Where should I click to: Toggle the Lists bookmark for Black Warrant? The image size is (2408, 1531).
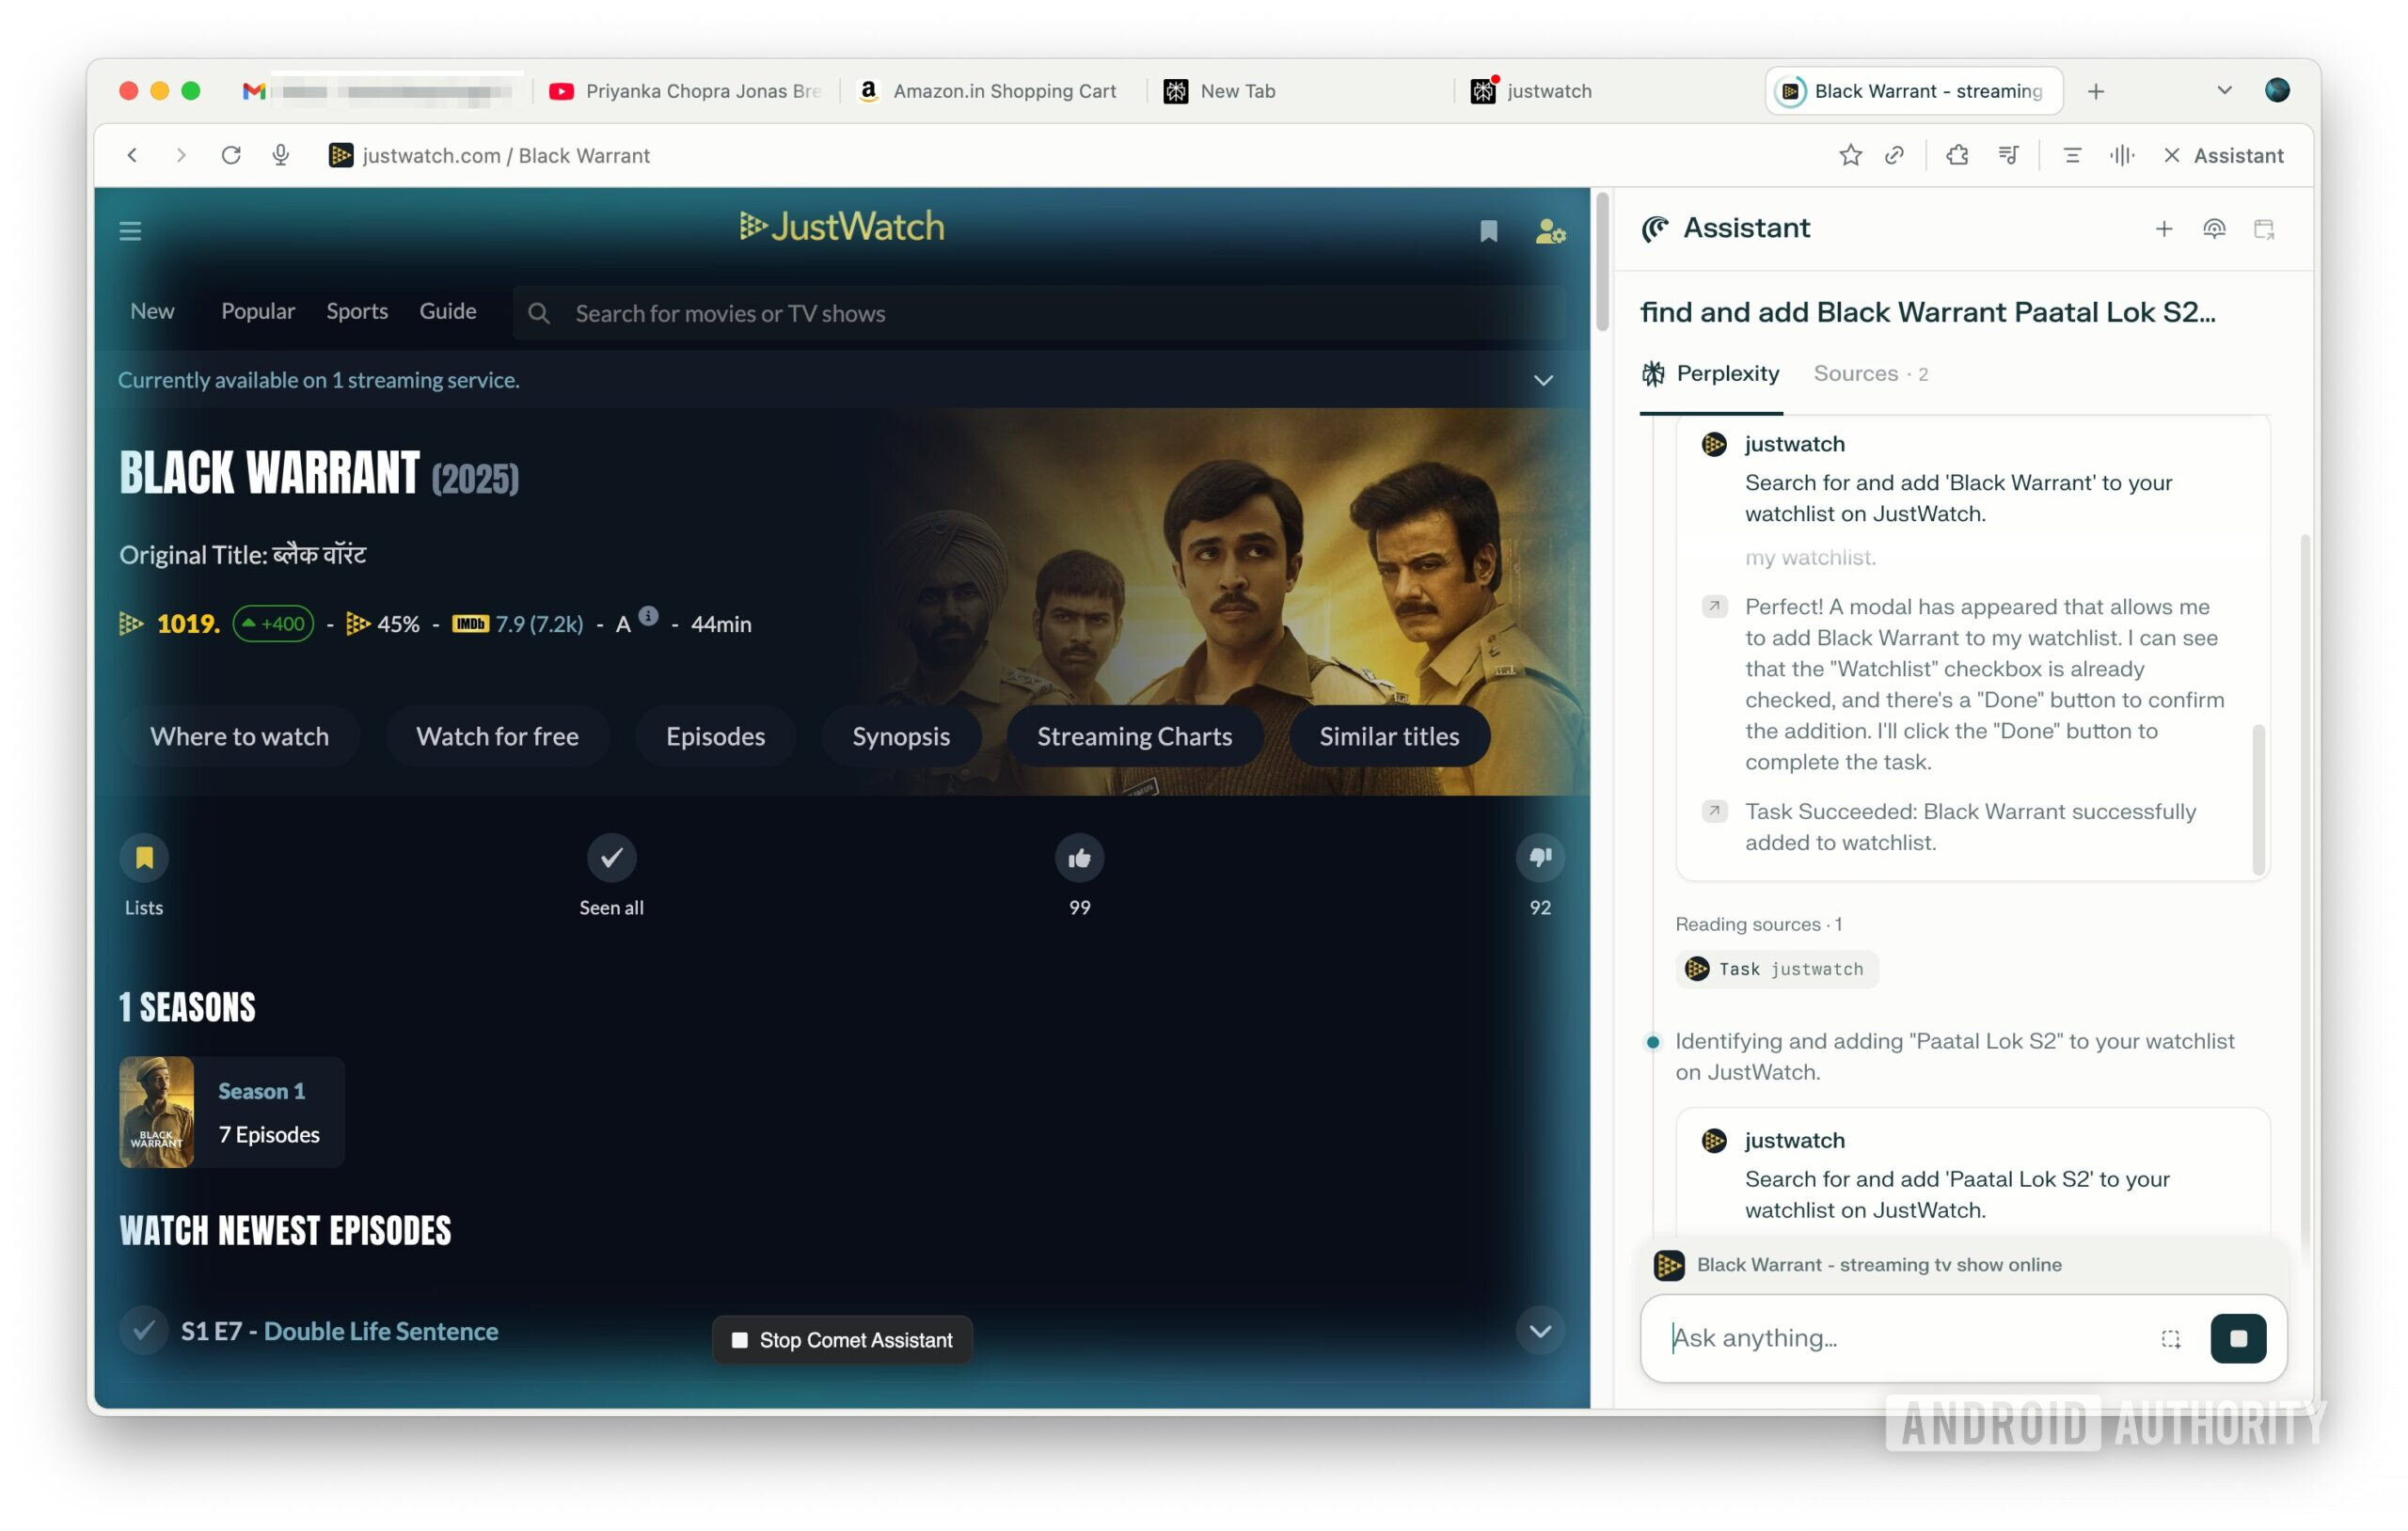tap(144, 857)
